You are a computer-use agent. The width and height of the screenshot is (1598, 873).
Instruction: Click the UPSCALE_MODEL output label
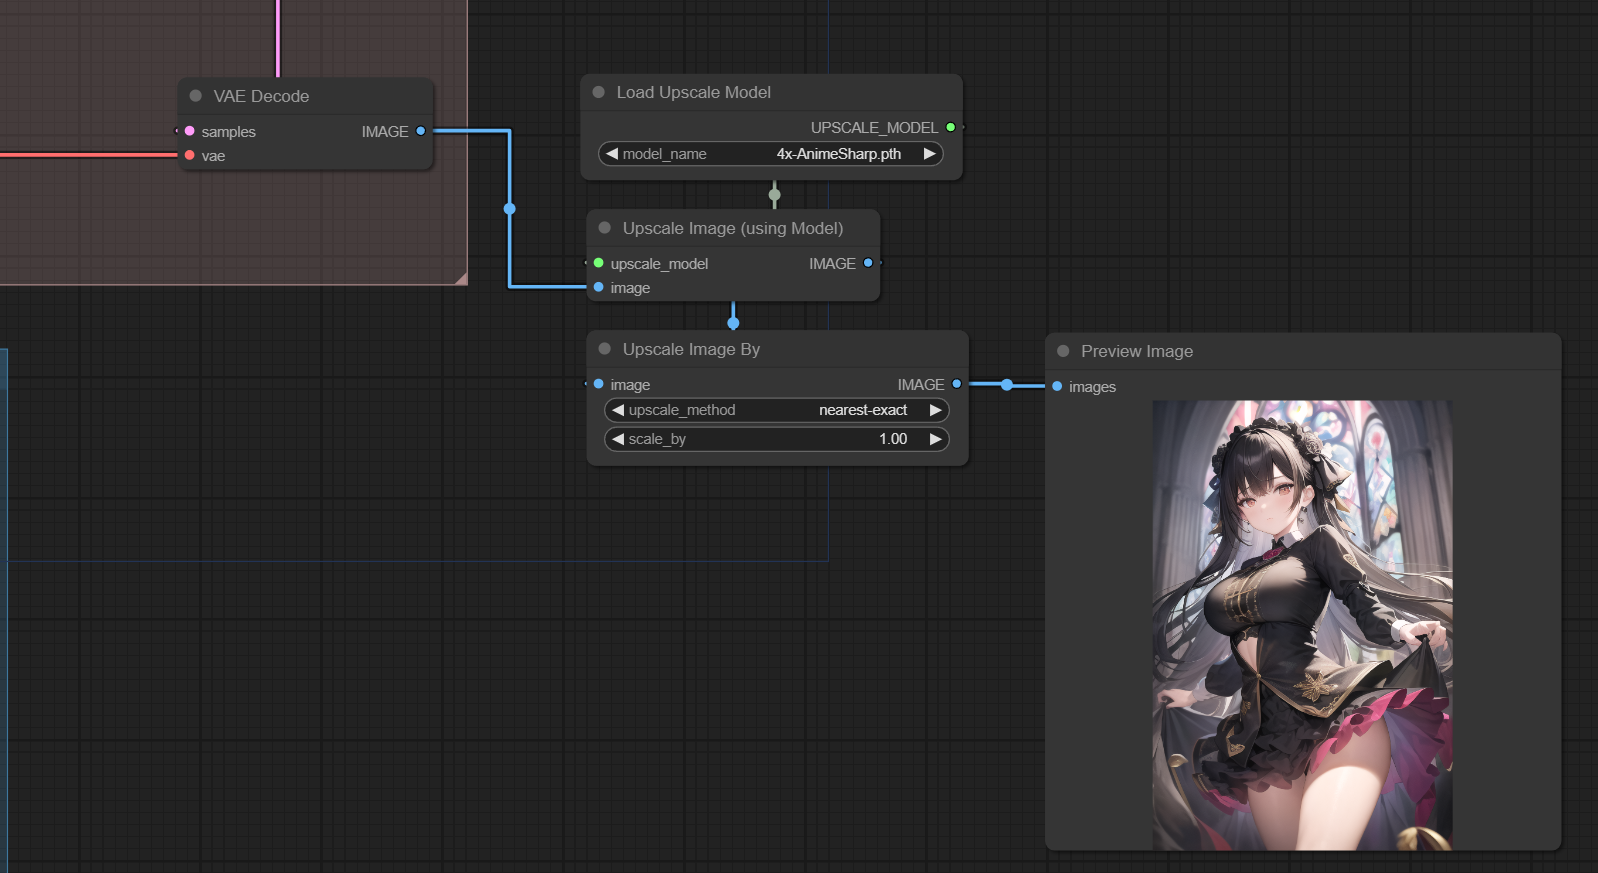coord(874,127)
